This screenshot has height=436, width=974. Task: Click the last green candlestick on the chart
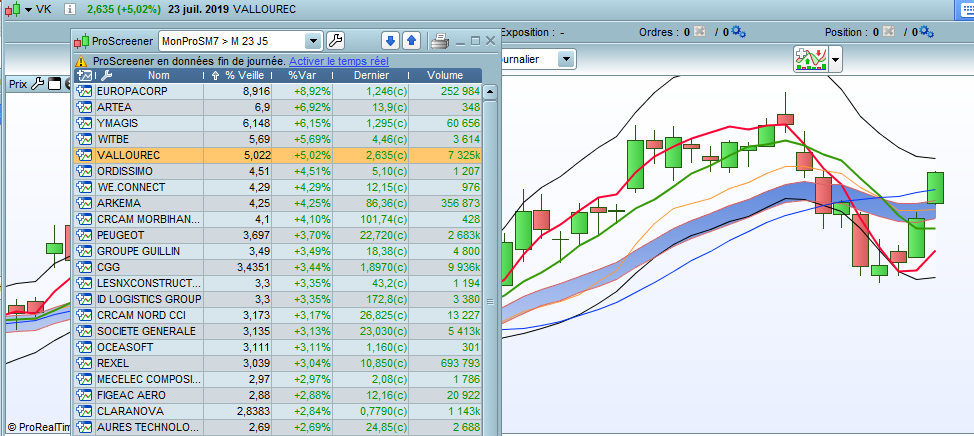[935, 188]
